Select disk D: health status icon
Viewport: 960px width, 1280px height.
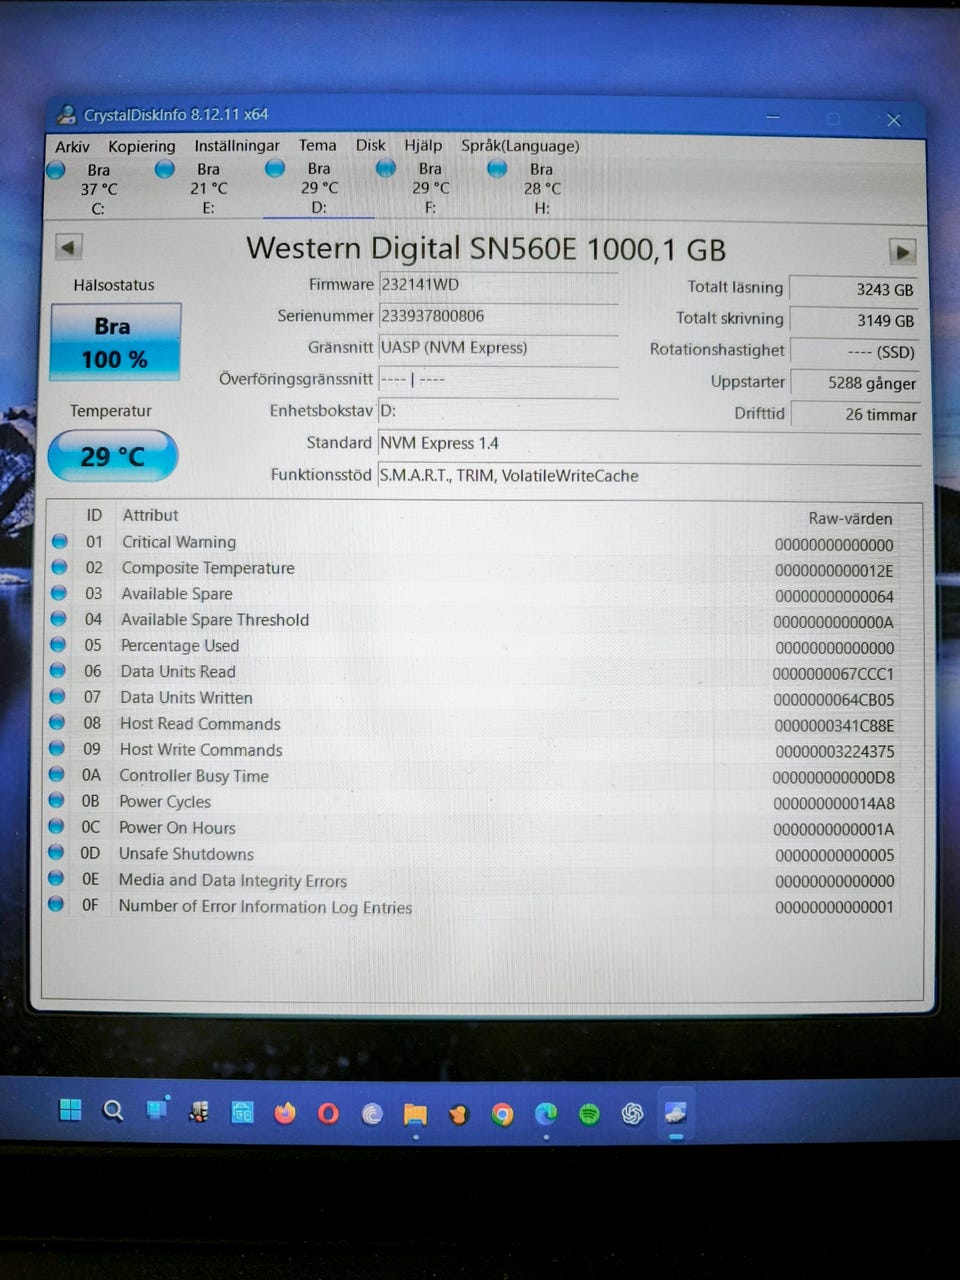pos(275,168)
